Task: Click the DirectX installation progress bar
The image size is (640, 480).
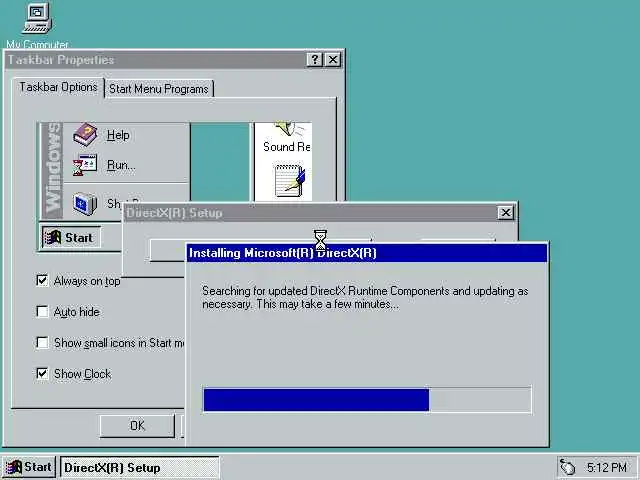Action: (x=367, y=400)
